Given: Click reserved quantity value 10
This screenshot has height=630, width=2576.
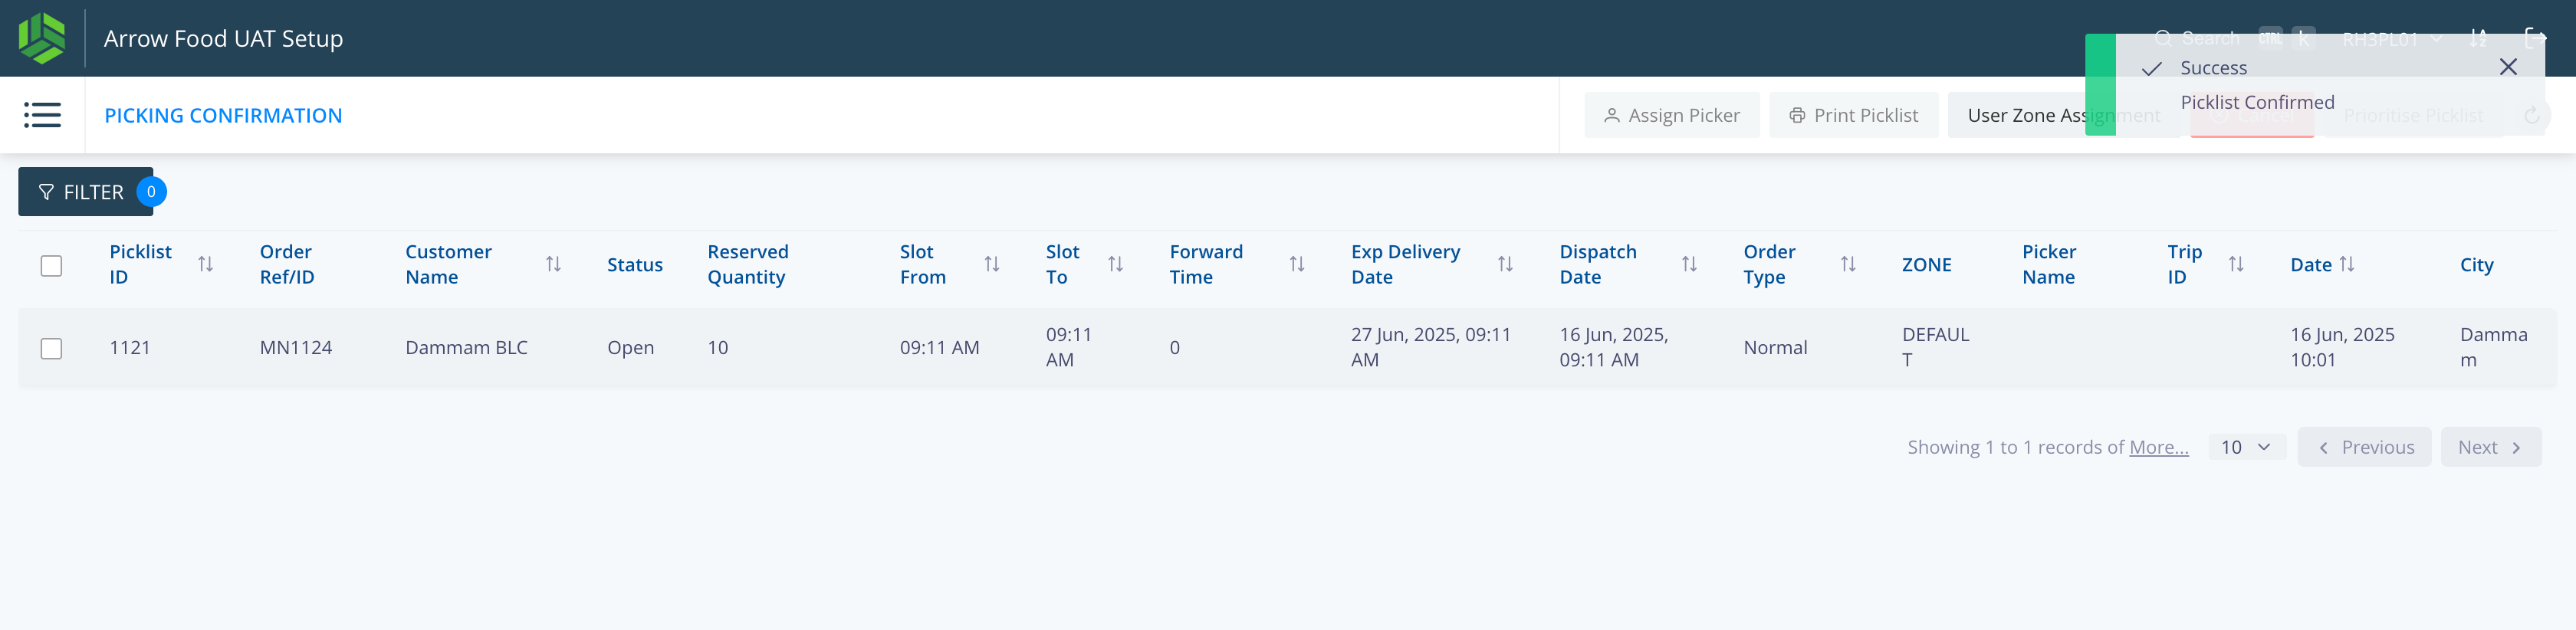Looking at the screenshot, I should pyautogui.click(x=717, y=348).
